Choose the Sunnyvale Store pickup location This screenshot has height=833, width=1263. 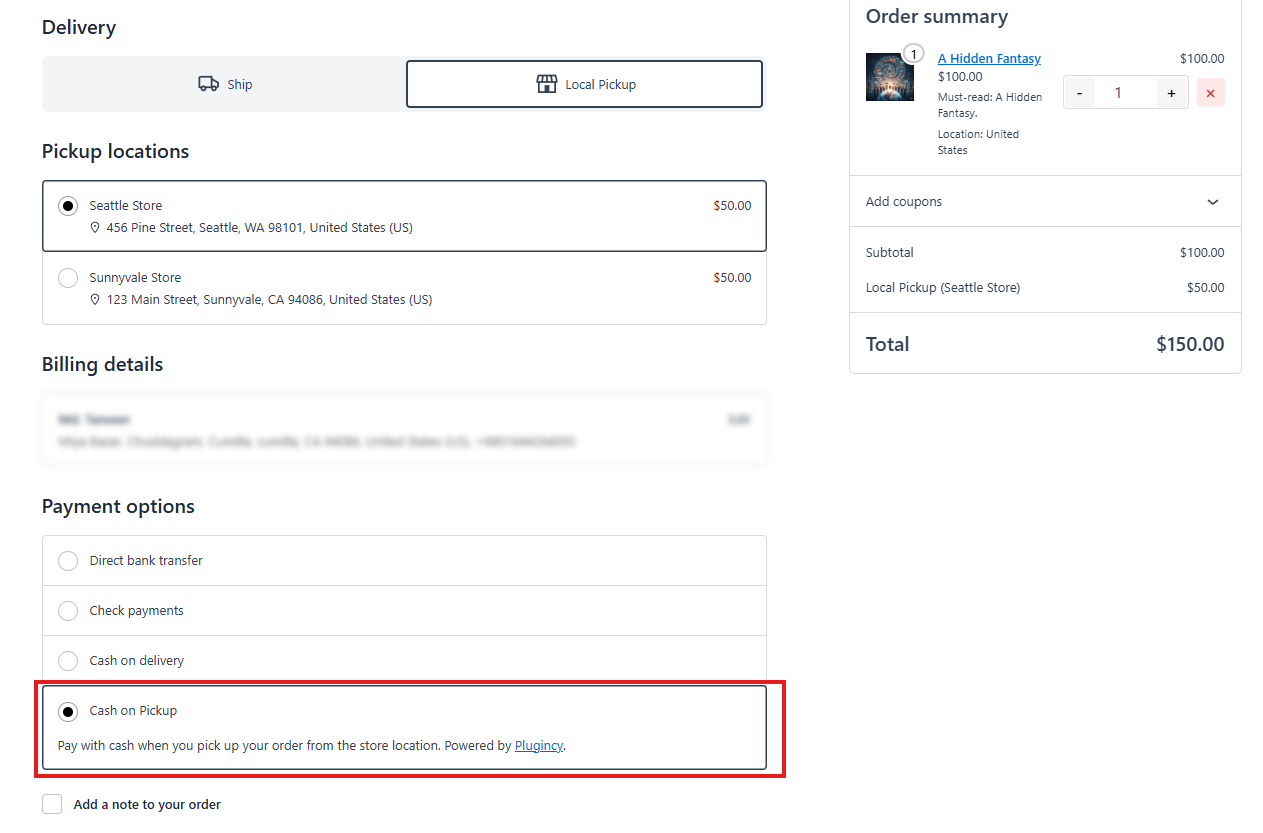[x=68, y=278]
